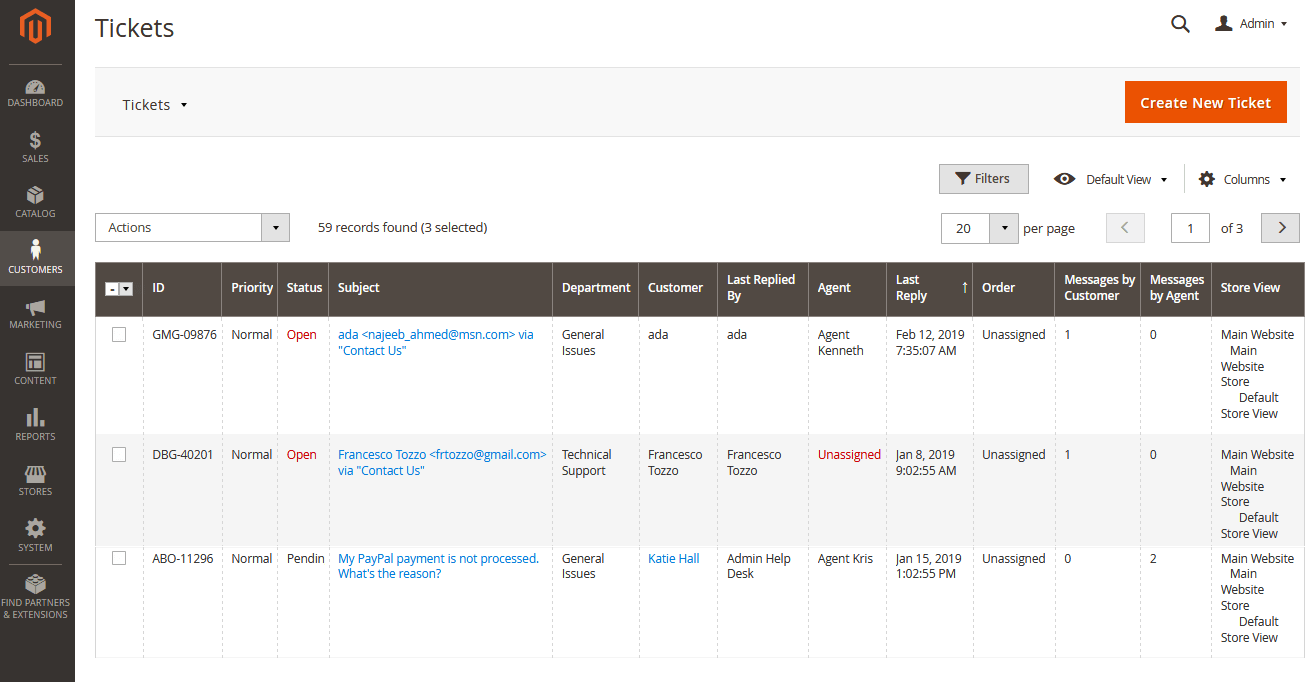The height and width of the screenshot is (682, 1313).
Task: Sort by the Last Reply column
Action: (x=912, y=289)
